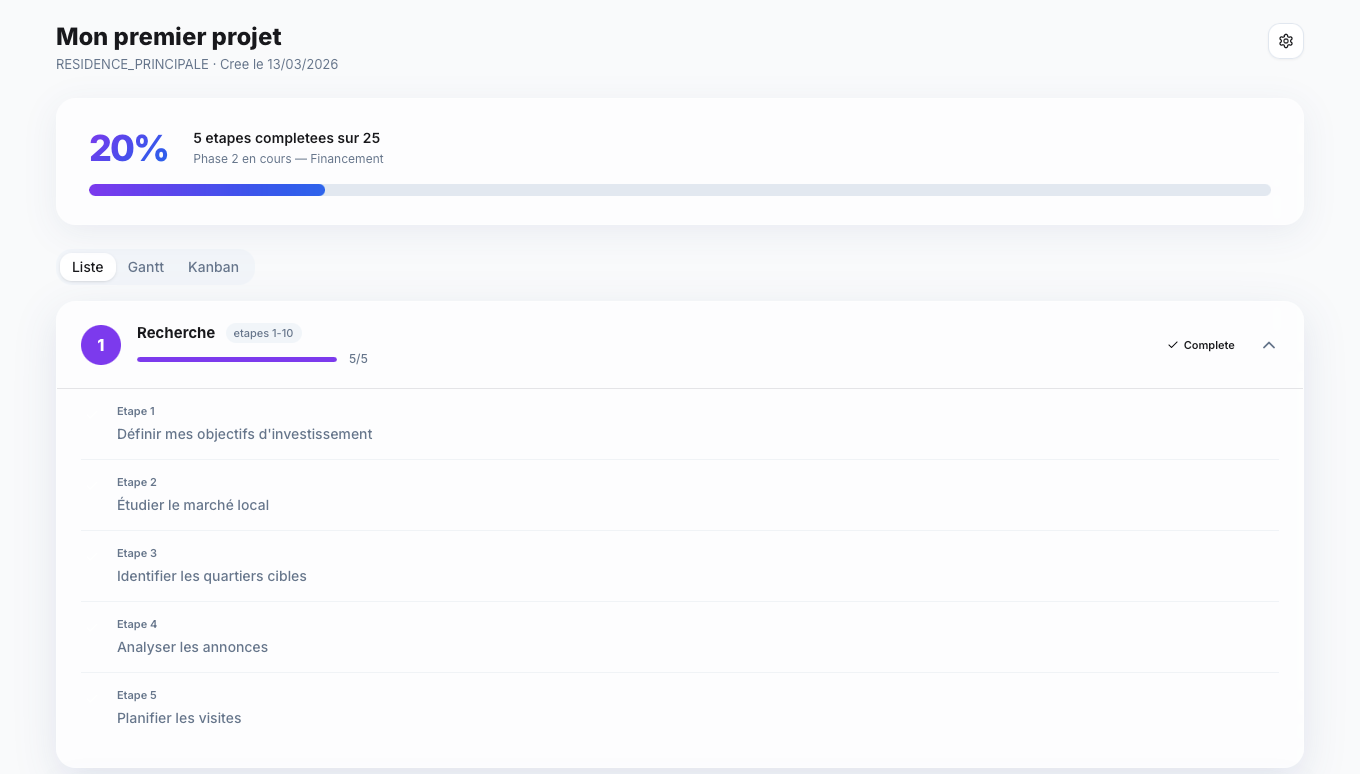
Task: Click the "Mon premier projet" title
Action: (169, 37)
